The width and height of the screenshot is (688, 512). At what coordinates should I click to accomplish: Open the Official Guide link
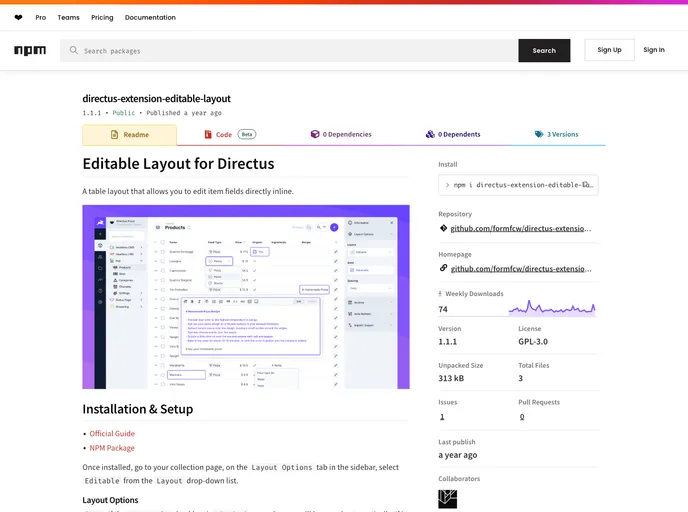click(112, 433)
